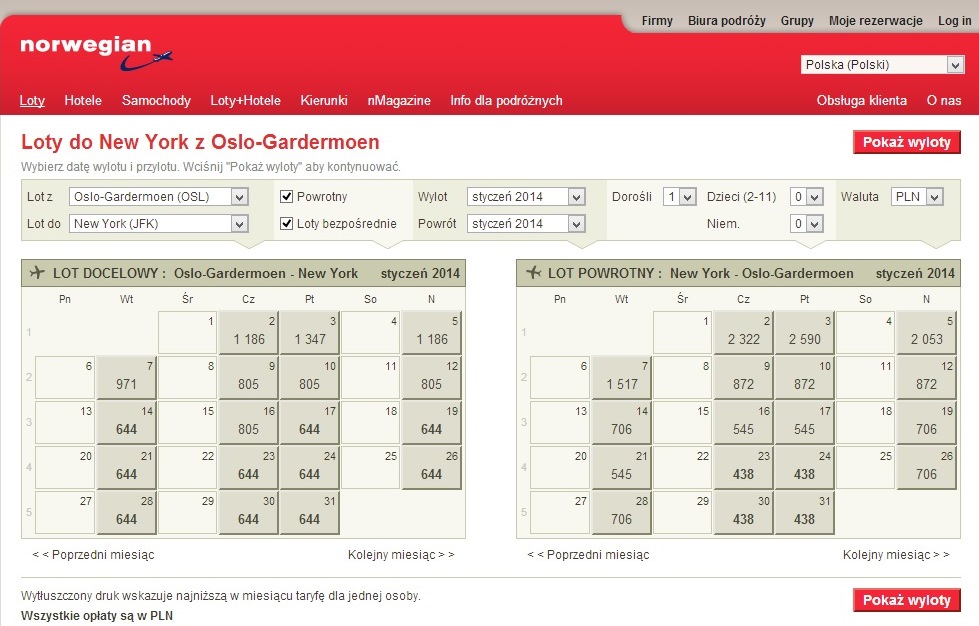
Task: Open the Polska (Polski) language selector
Action: click(x=882, y=64)
